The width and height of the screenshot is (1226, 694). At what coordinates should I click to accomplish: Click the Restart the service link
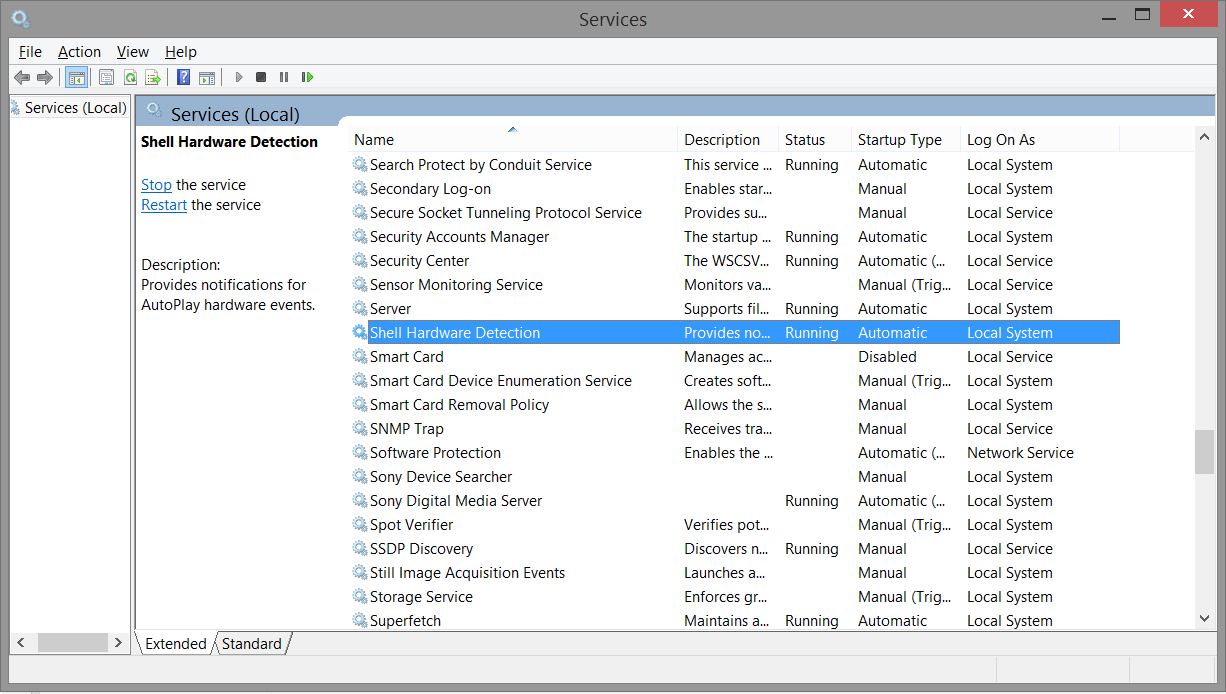[164, 205]
